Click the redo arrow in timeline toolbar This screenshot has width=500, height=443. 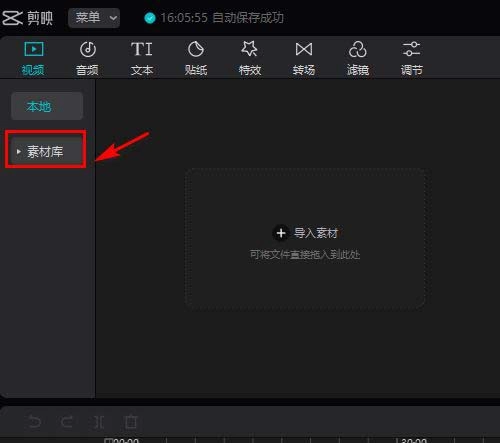67,422
